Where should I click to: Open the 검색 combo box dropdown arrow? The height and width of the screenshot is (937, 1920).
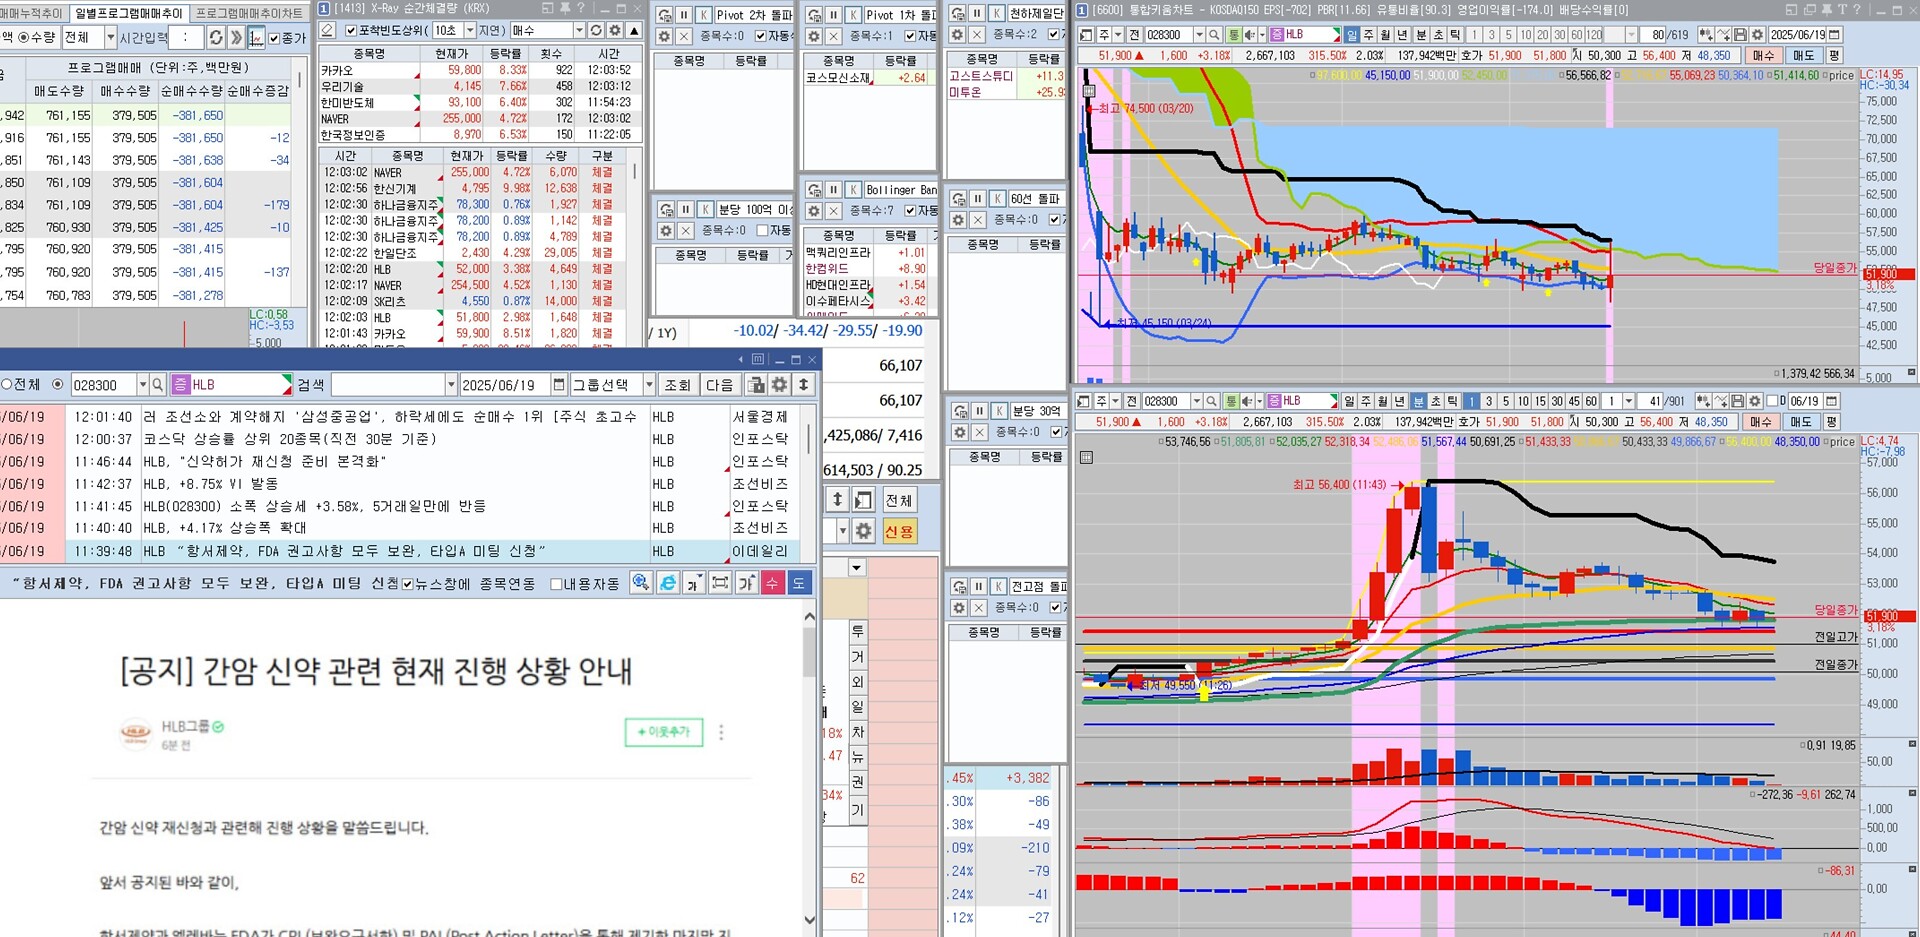(451, 385)
